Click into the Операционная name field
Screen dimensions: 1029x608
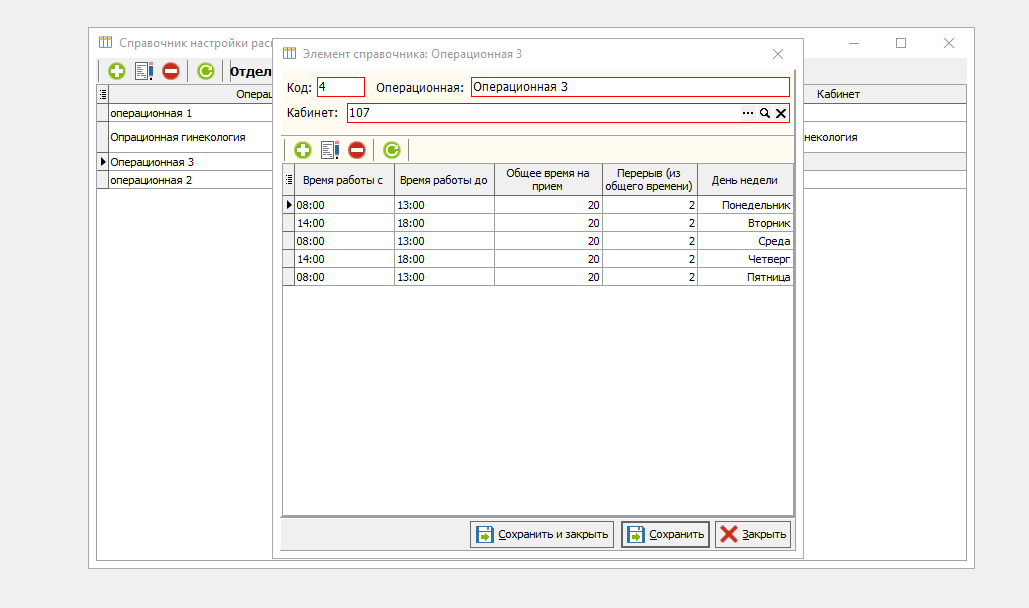[x=629, y=87]
